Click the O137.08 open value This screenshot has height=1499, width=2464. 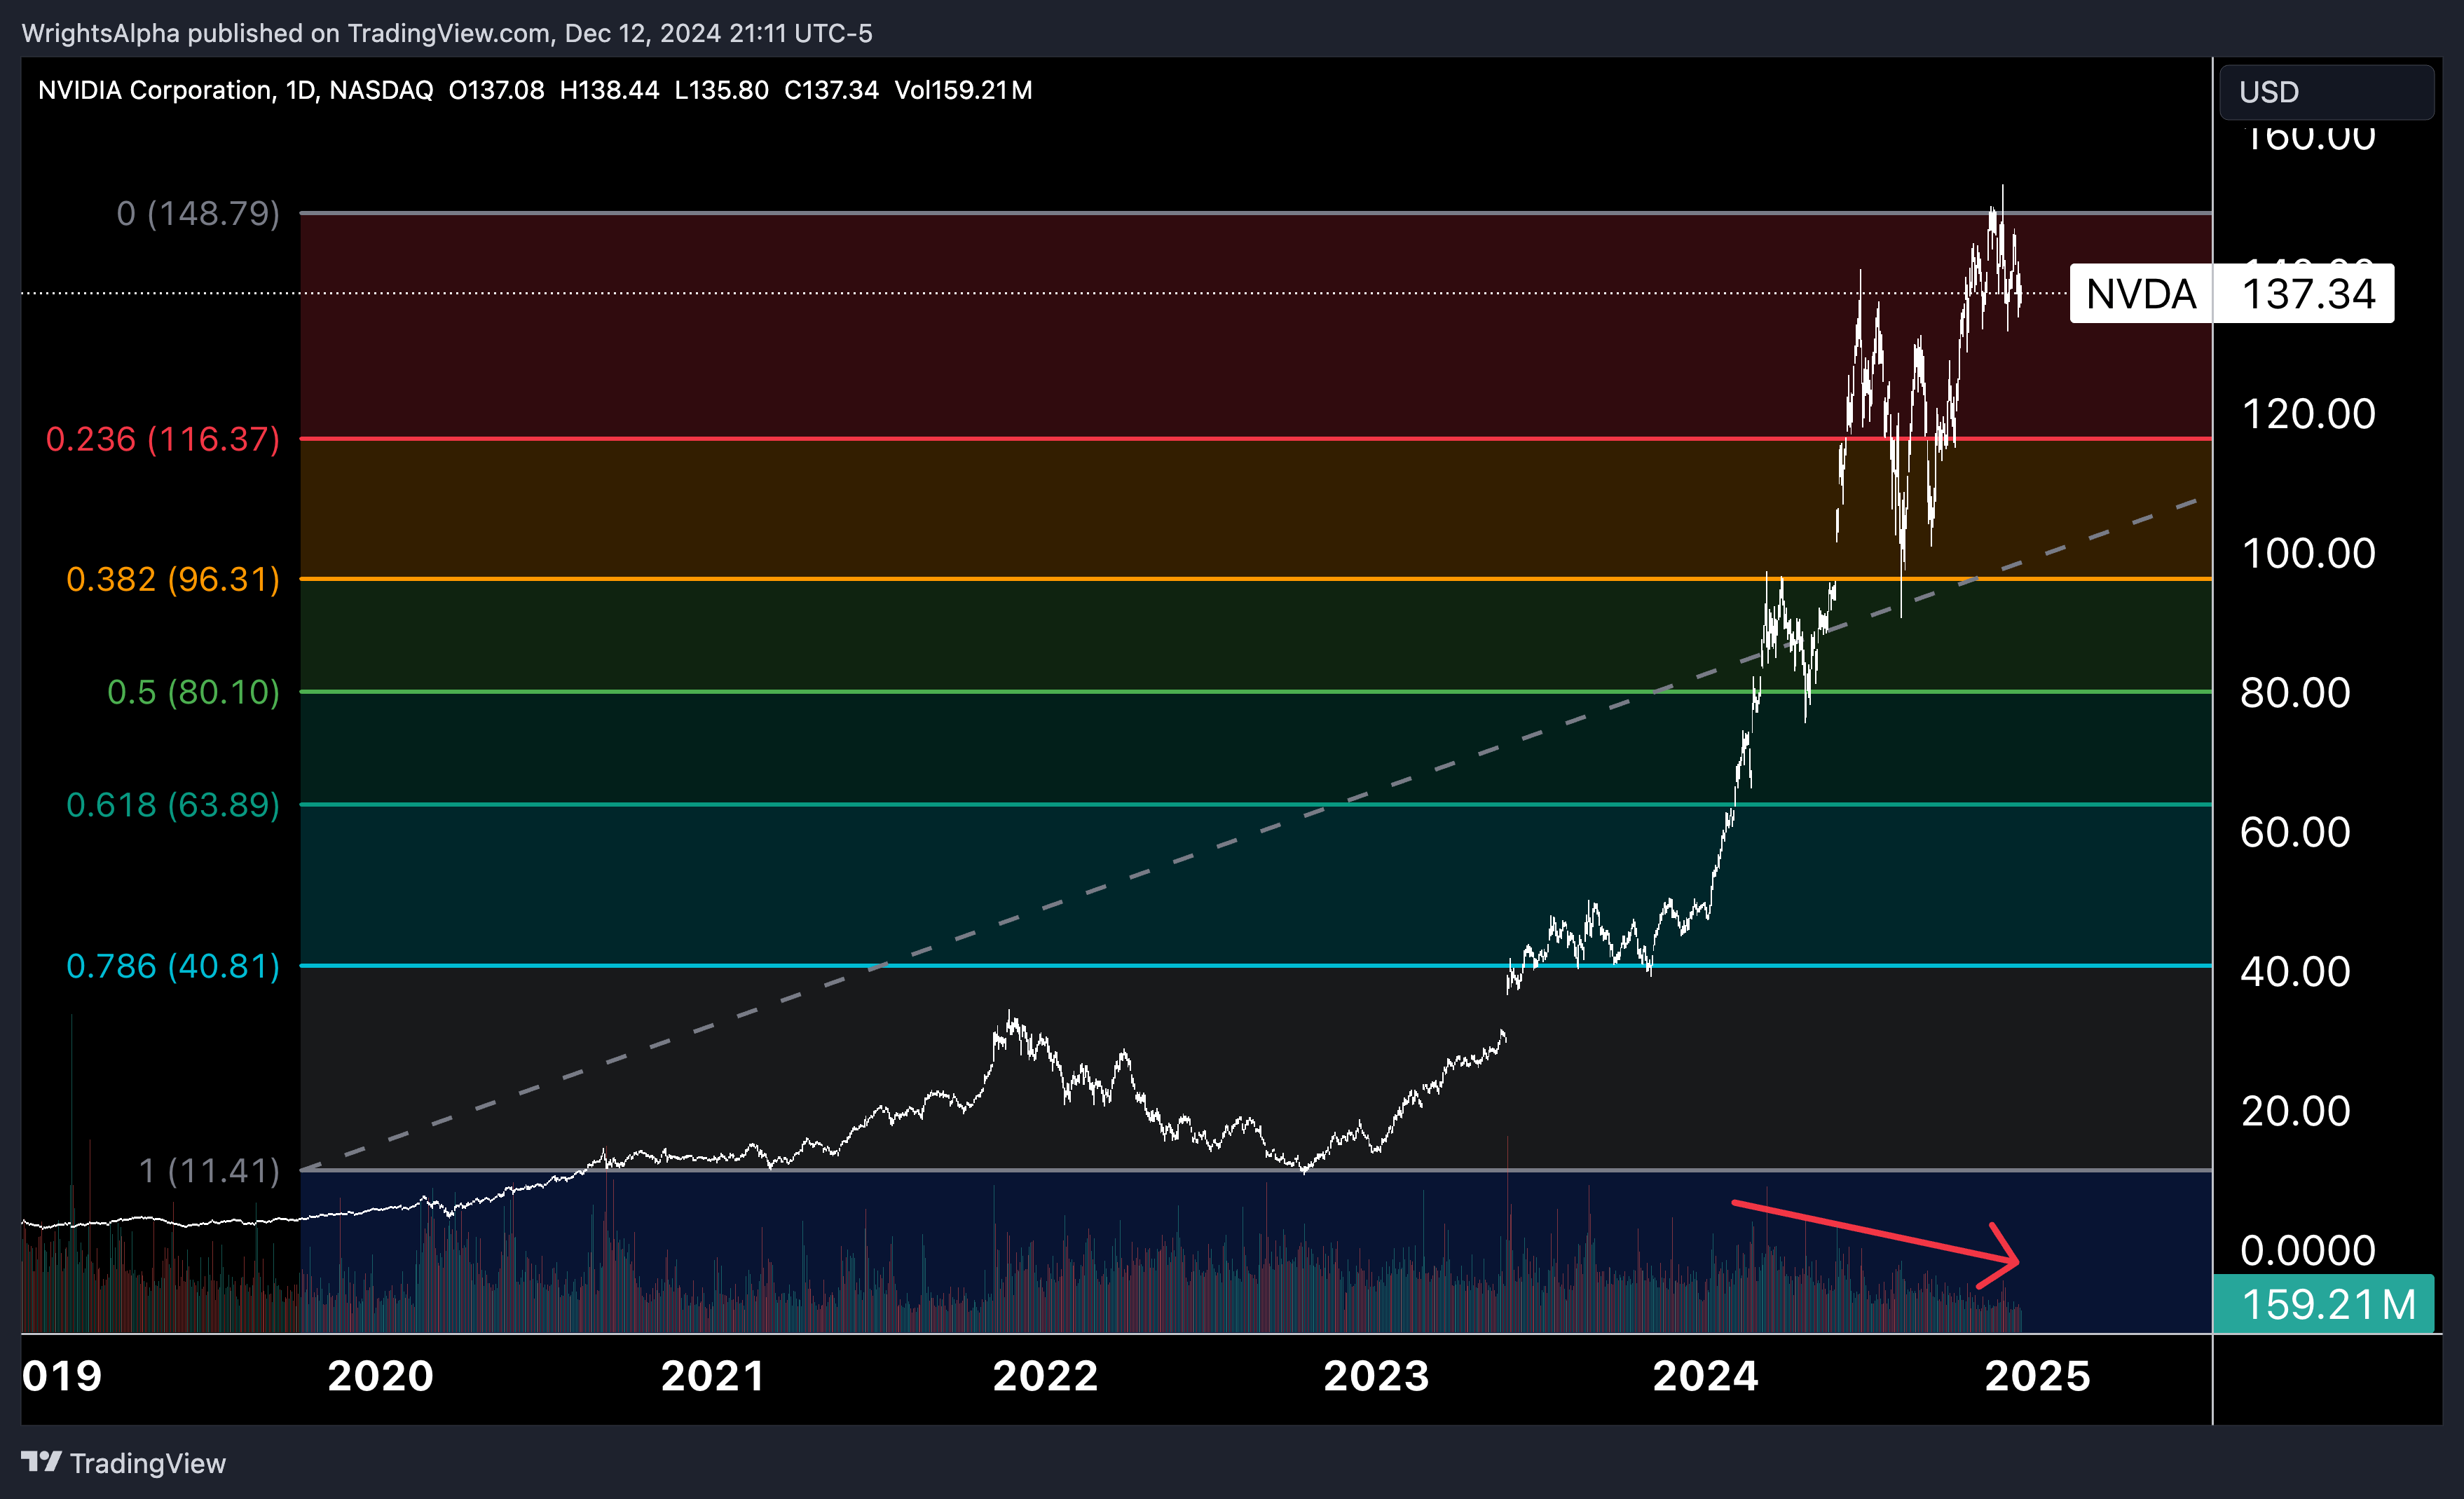(x=496, y=90)
